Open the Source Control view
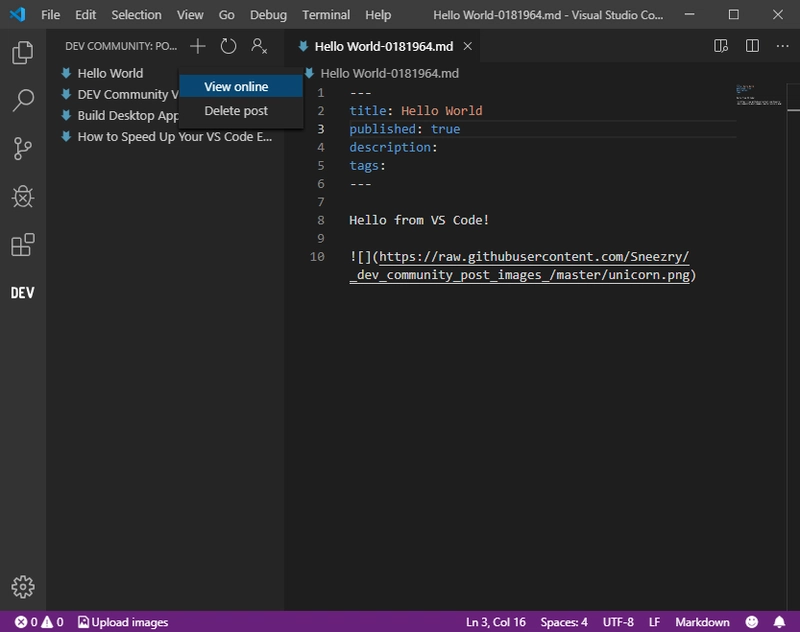 (x=22, y=148)
